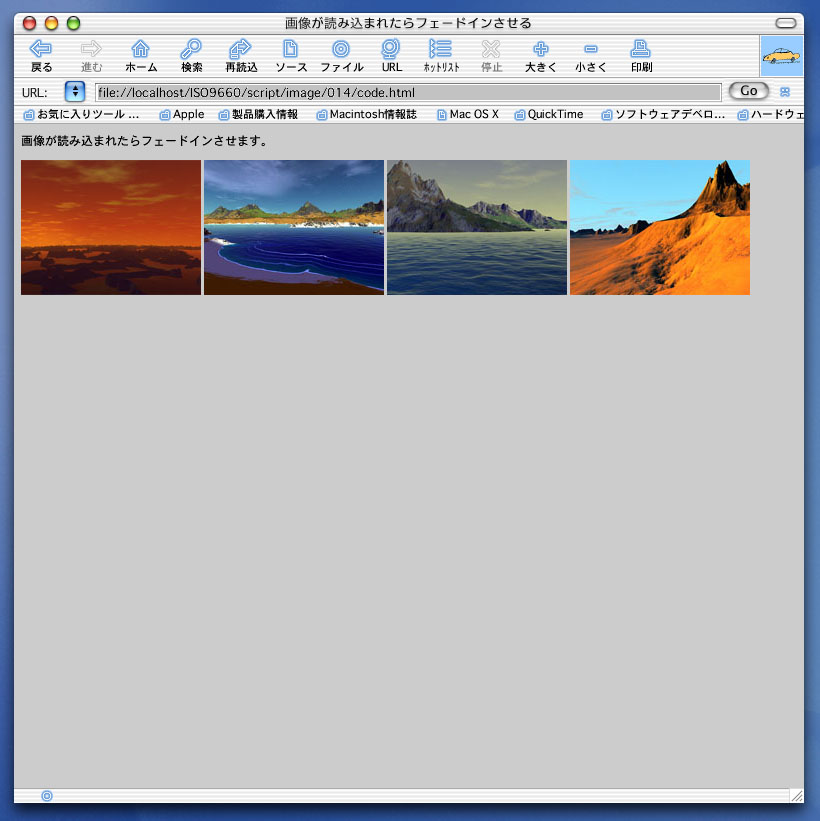Click the red sunset landscape image
Screen dimensions: 820x821
click(111, 227)
